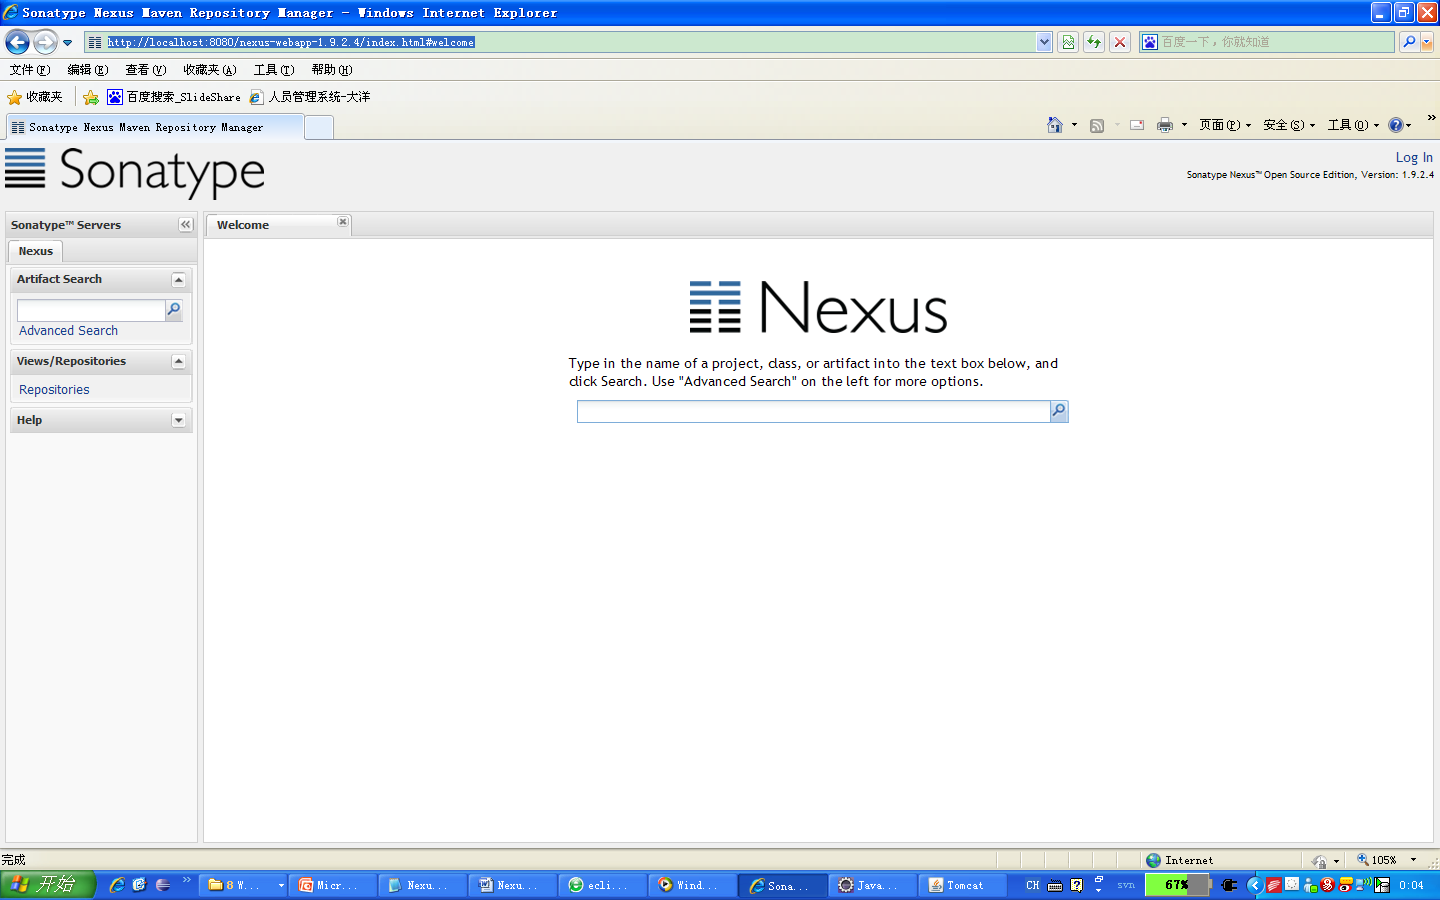Click the CH language indicator in tray
Viewport: 1440px width, 900px height.
[x=1032, y=885]
